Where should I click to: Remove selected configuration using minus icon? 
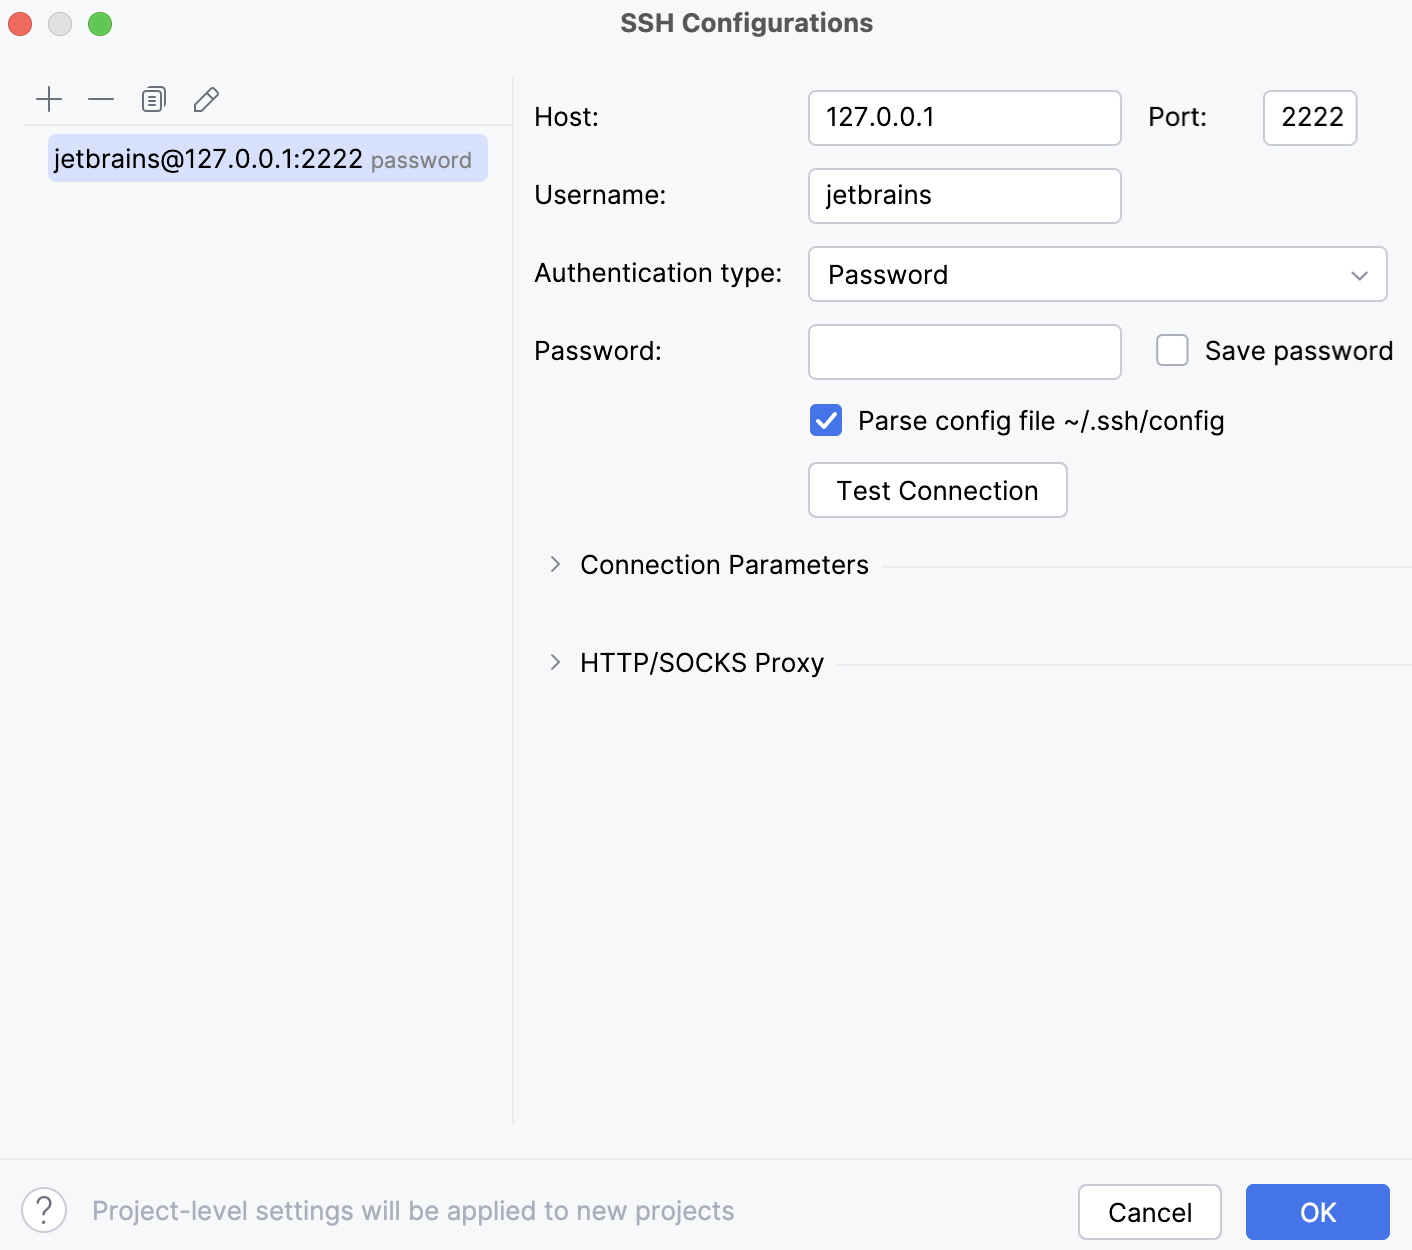[101, 99]
